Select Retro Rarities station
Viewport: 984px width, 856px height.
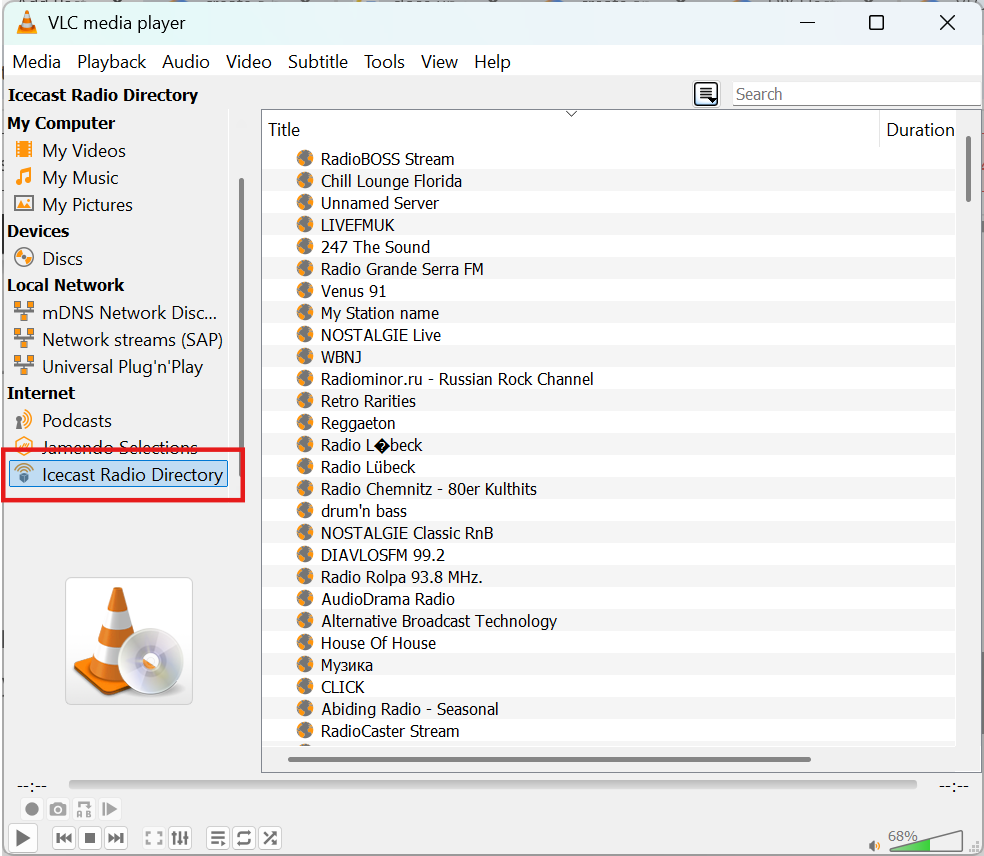(368, 400)
